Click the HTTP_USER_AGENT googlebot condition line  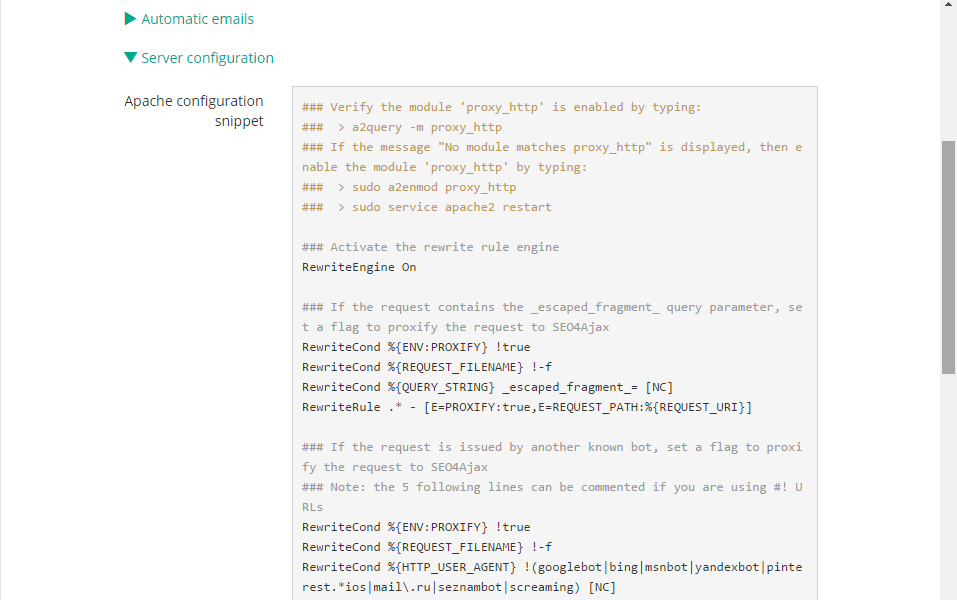tap(550, 566)
